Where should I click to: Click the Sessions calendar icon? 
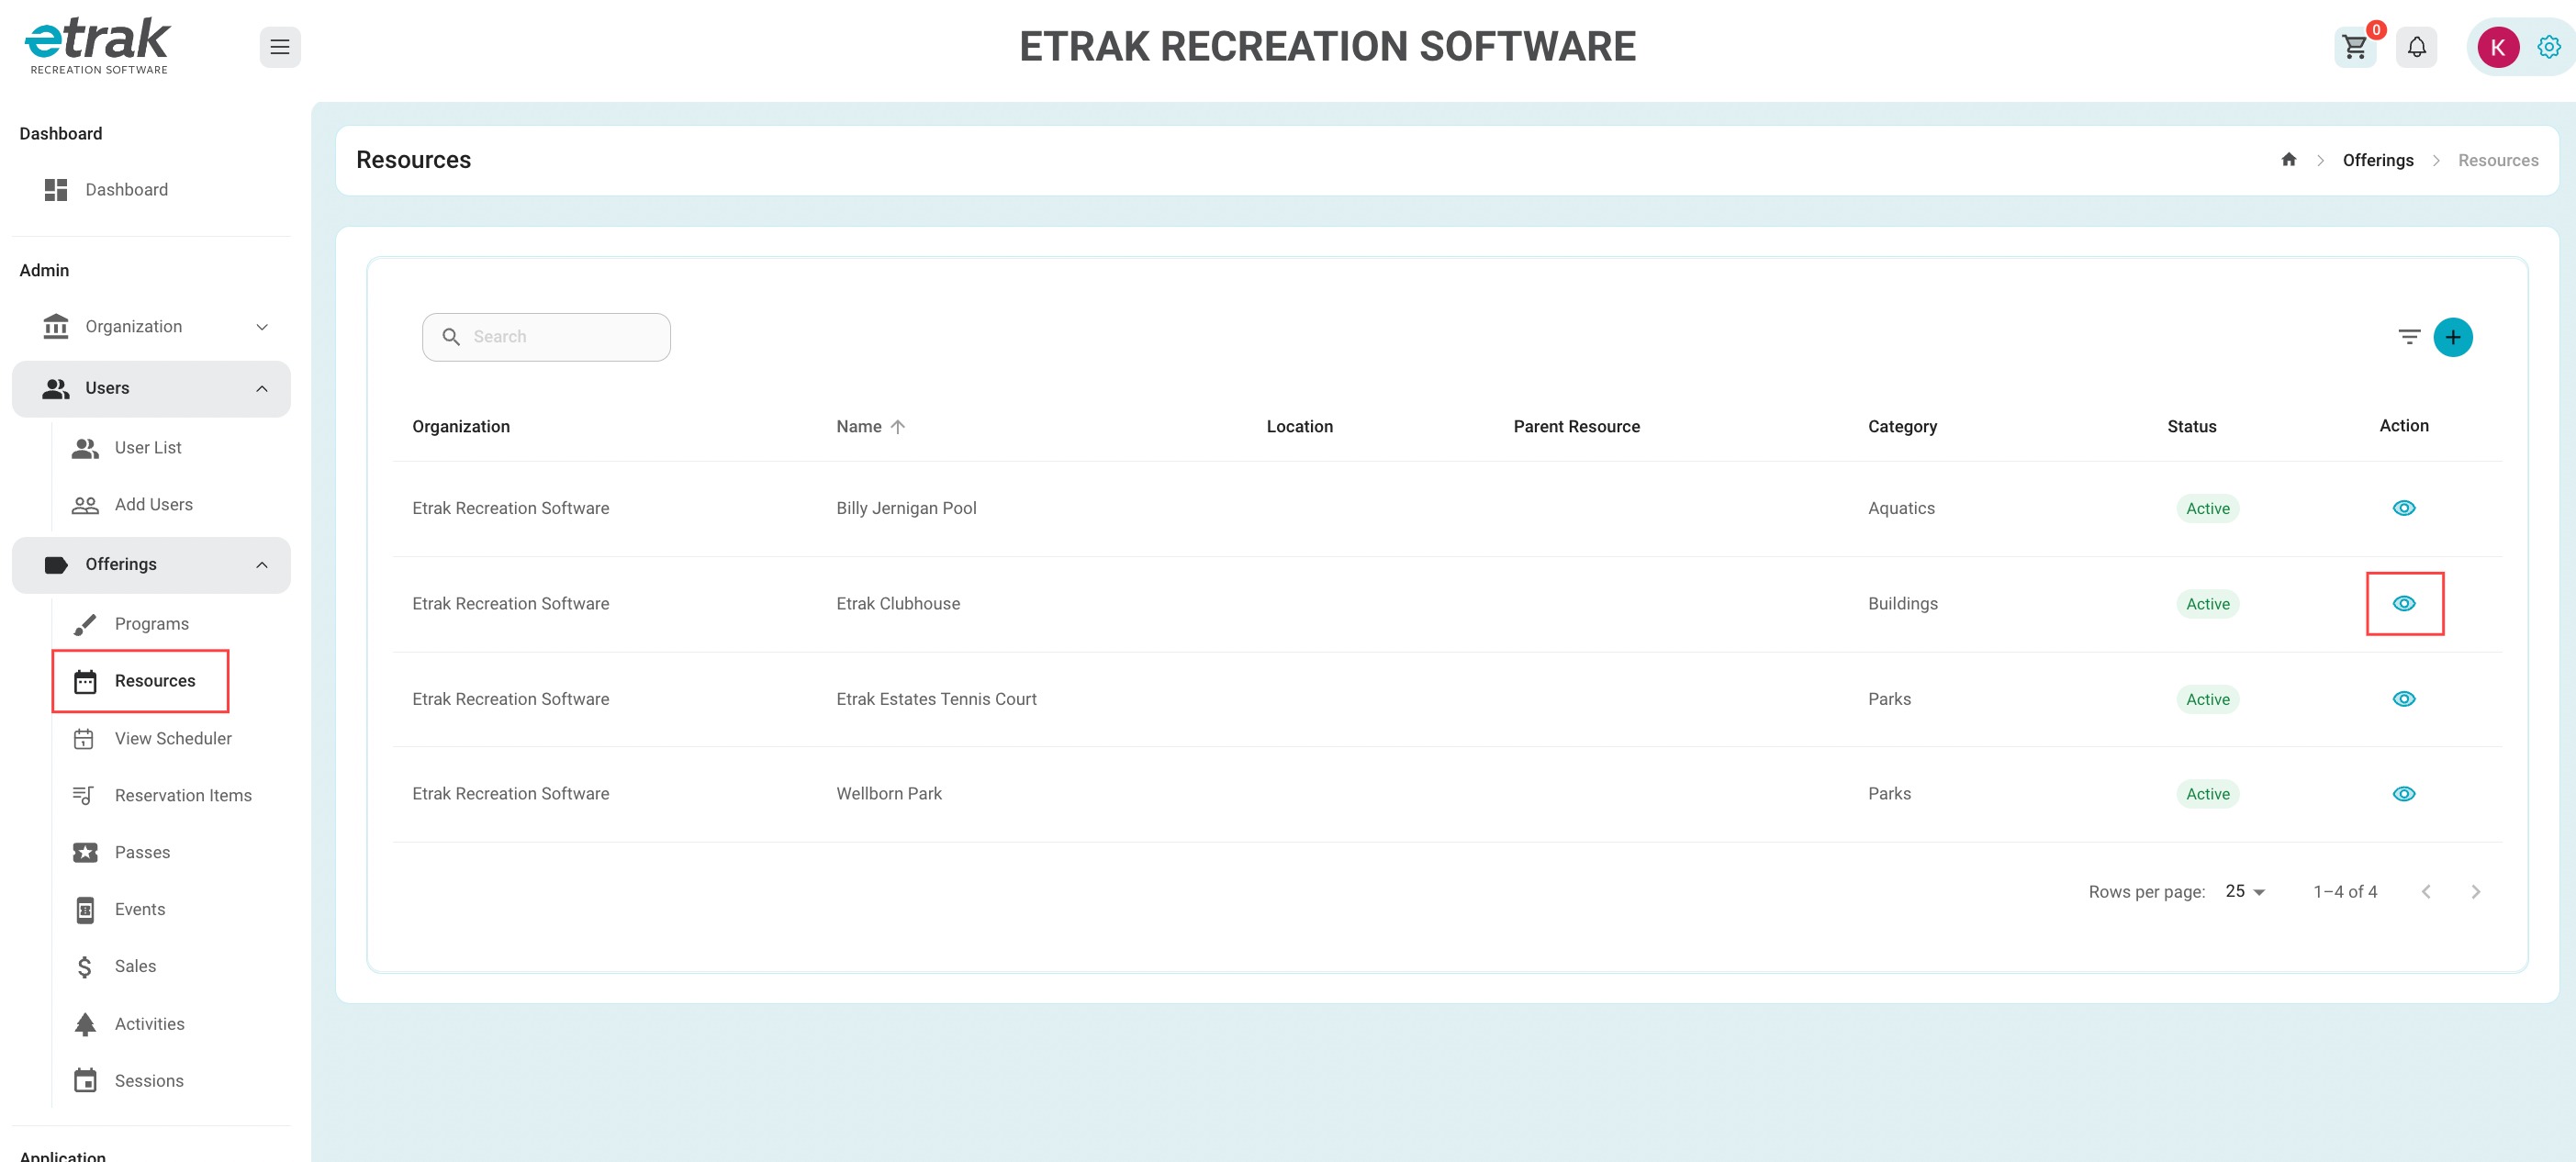click(x=85, y=1081)
